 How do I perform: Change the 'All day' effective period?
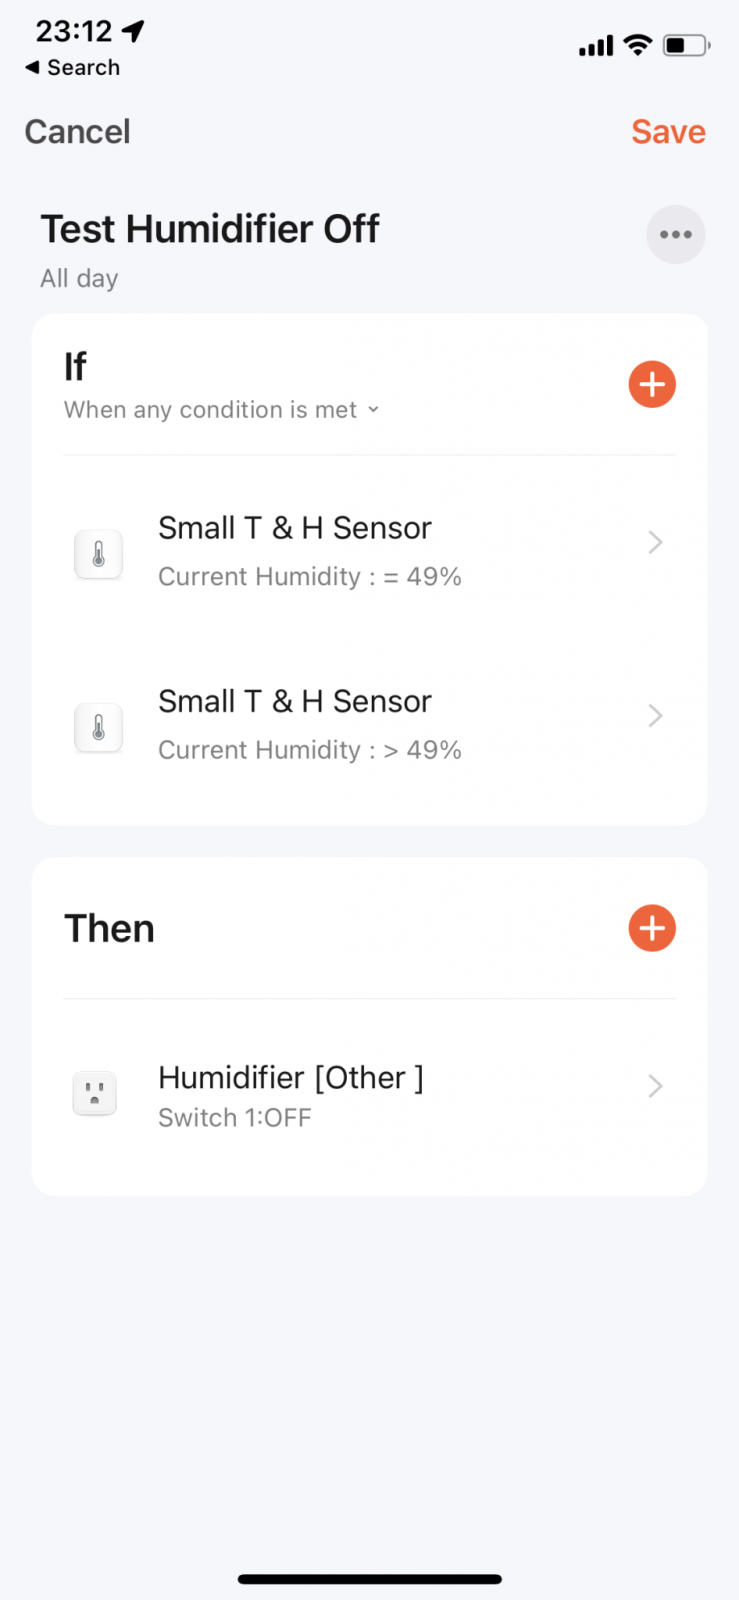pos(79,278)
